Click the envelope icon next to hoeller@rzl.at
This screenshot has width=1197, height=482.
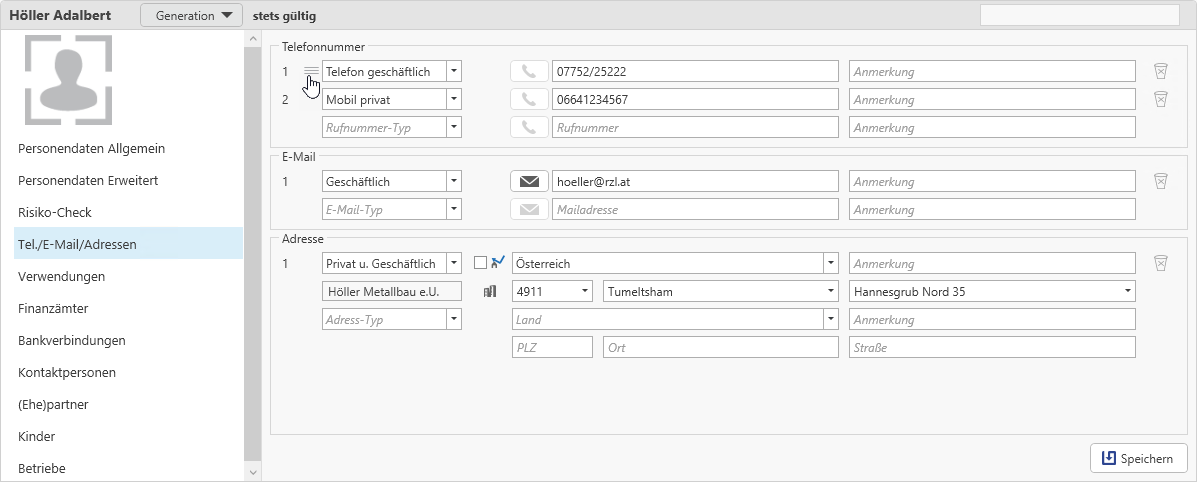tap(529, 181)
